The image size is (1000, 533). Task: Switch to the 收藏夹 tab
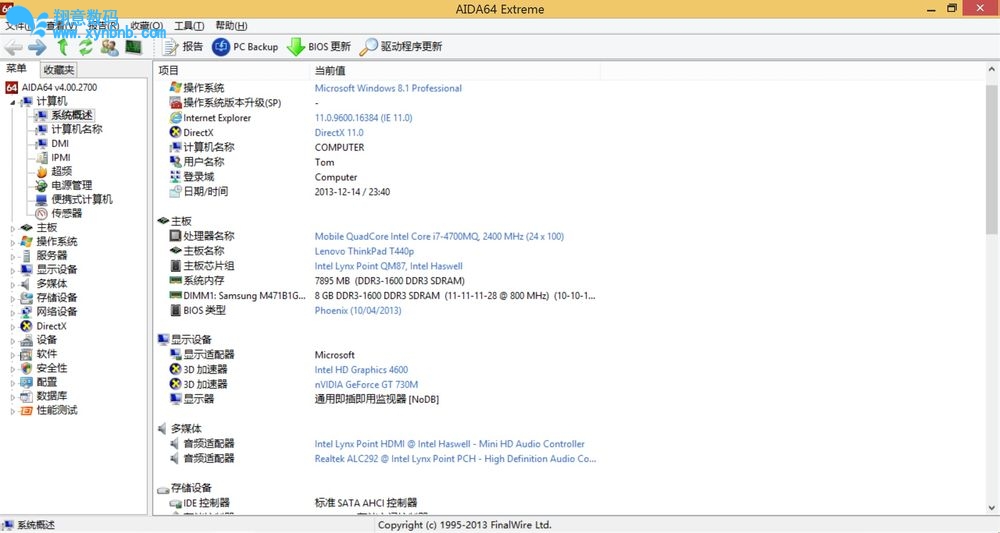coord(59,69)
